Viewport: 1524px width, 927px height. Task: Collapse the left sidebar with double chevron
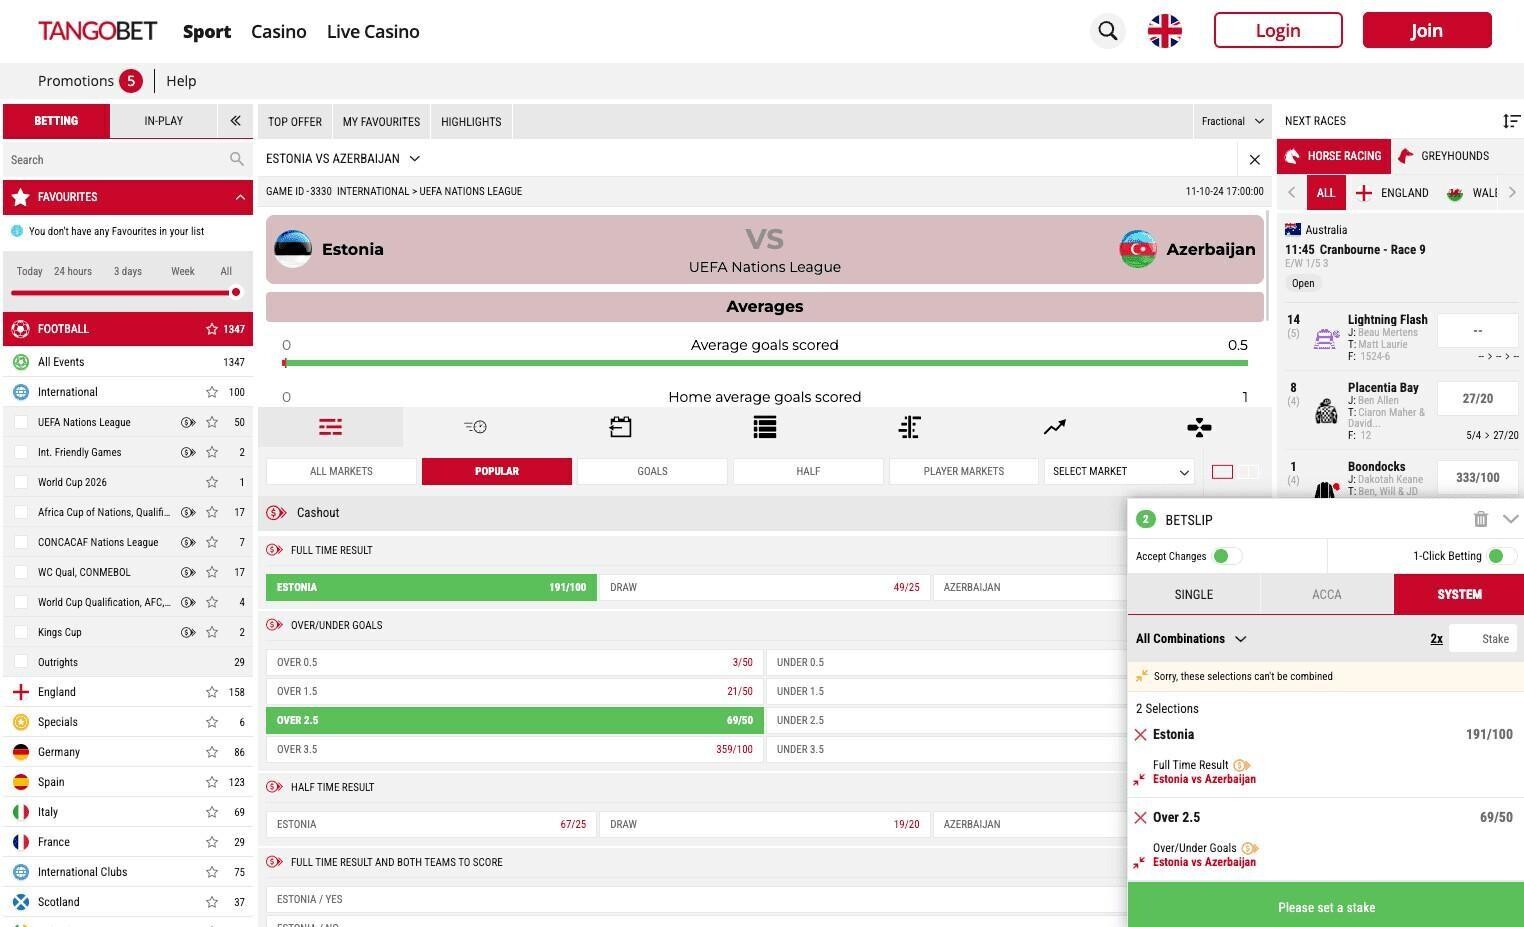point(235,121)
